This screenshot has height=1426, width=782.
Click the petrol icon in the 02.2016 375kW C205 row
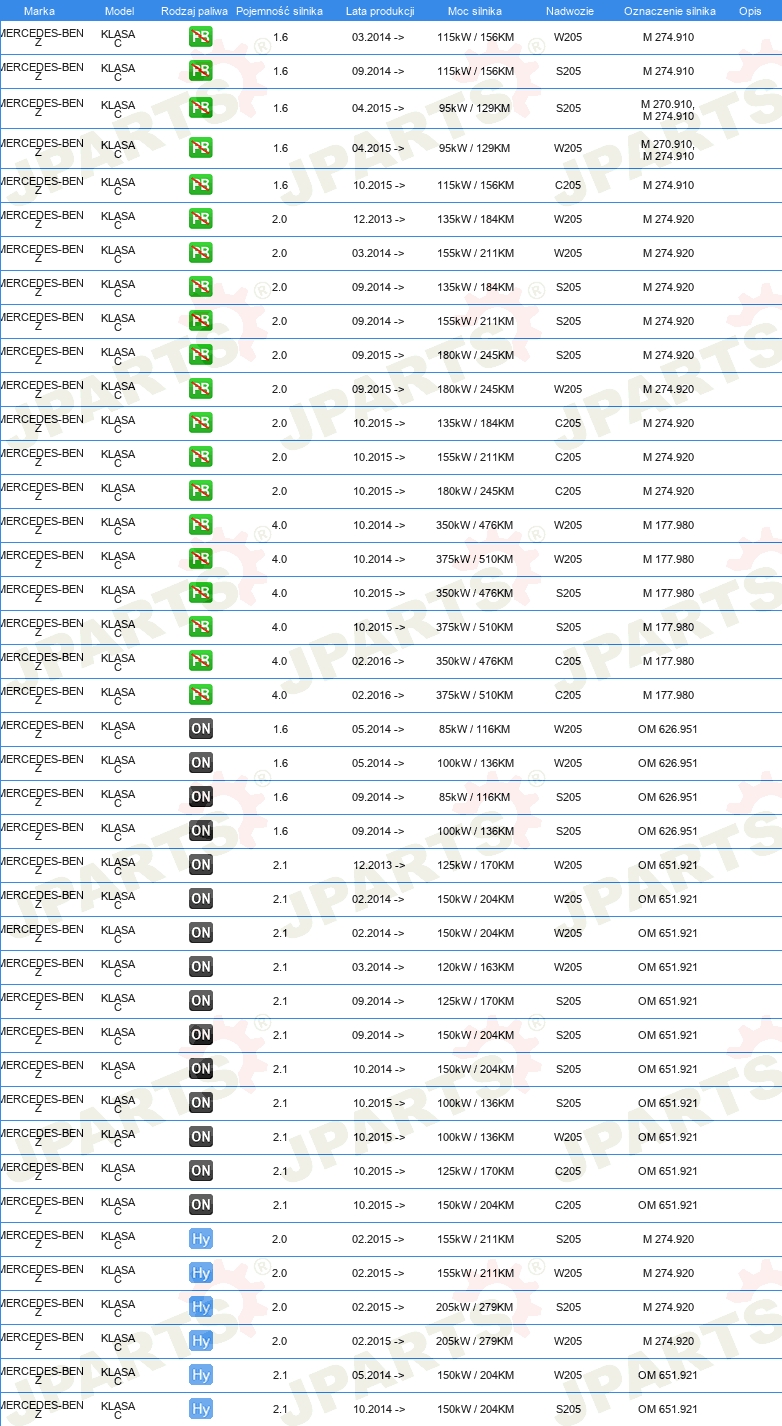click(201, 695)
